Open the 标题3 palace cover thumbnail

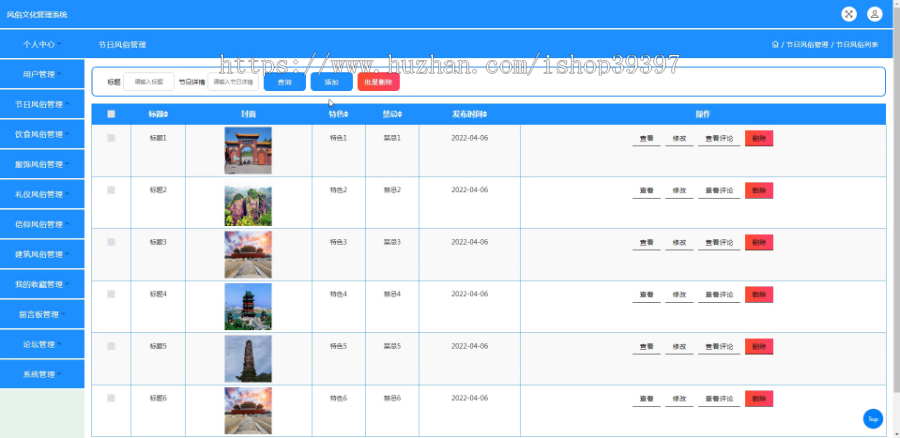[x=248, y=255]
